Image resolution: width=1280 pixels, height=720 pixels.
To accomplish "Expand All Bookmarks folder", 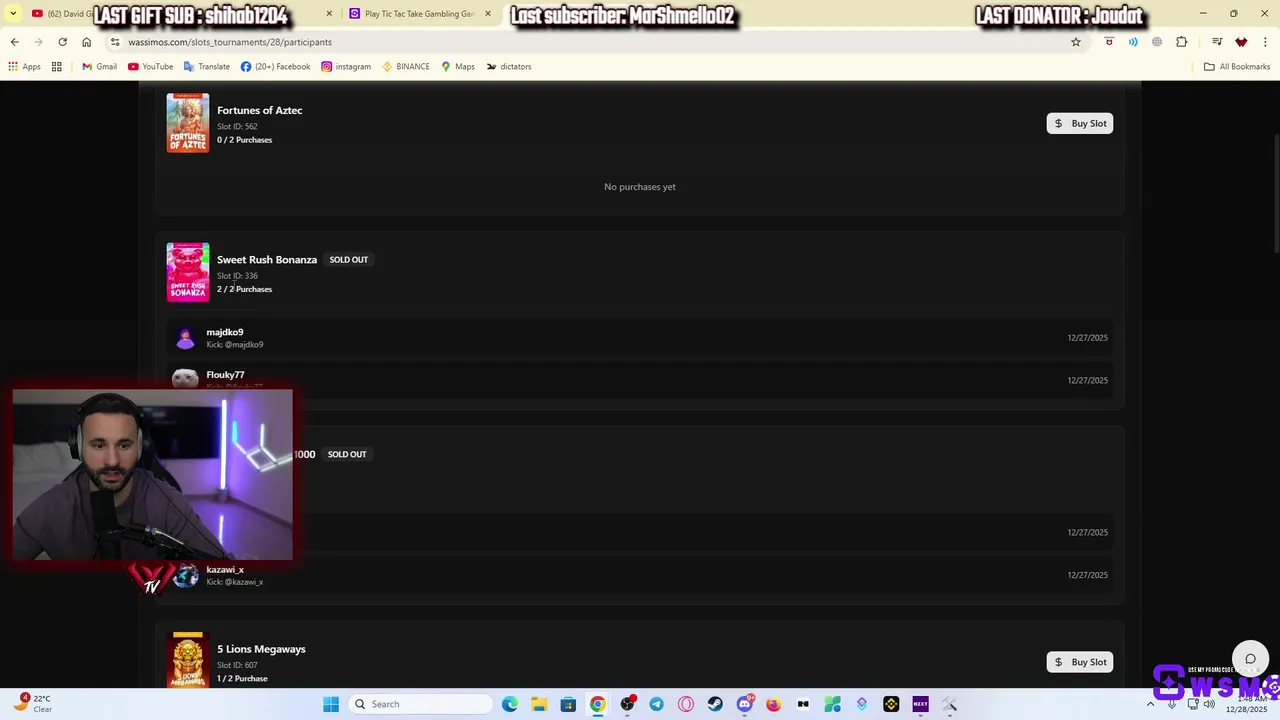I will 1237,67.
